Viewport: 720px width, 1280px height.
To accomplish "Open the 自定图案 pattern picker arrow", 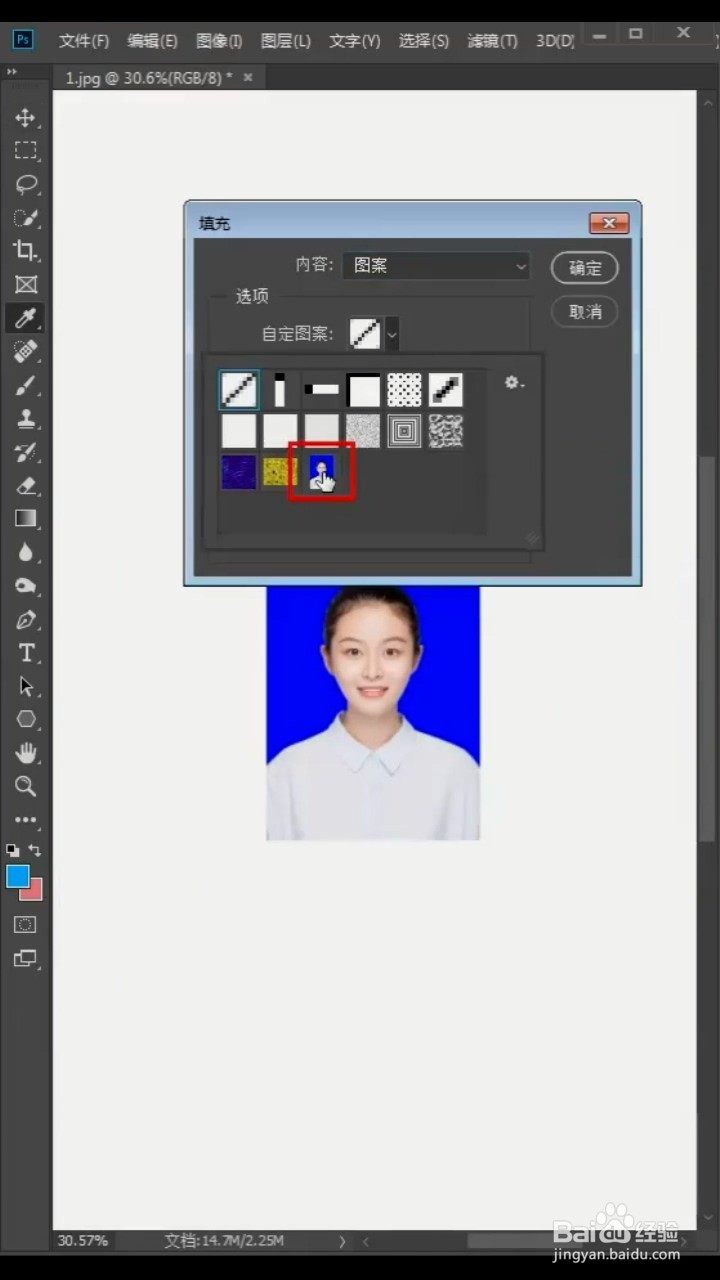I will [392, 334].
